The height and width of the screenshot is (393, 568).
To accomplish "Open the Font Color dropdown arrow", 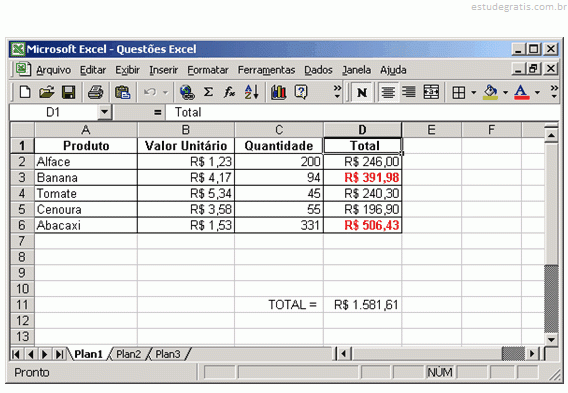I will [537, 93].
